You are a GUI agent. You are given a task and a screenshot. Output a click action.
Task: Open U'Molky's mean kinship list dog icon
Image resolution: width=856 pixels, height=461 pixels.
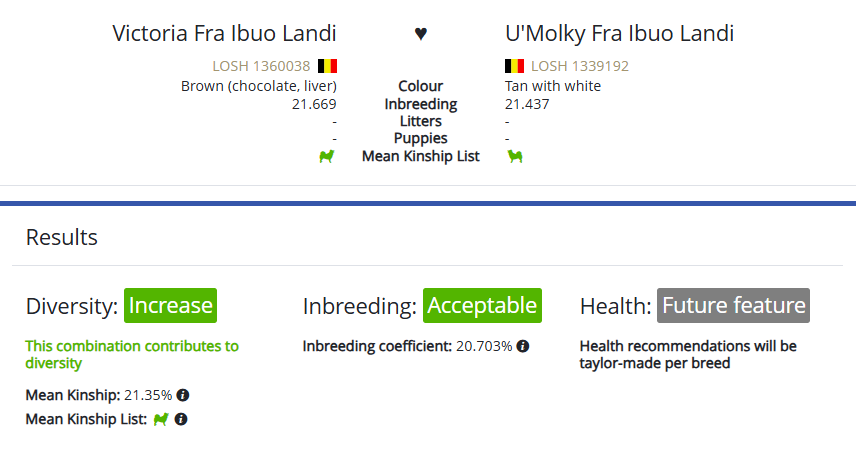[515, 156]
